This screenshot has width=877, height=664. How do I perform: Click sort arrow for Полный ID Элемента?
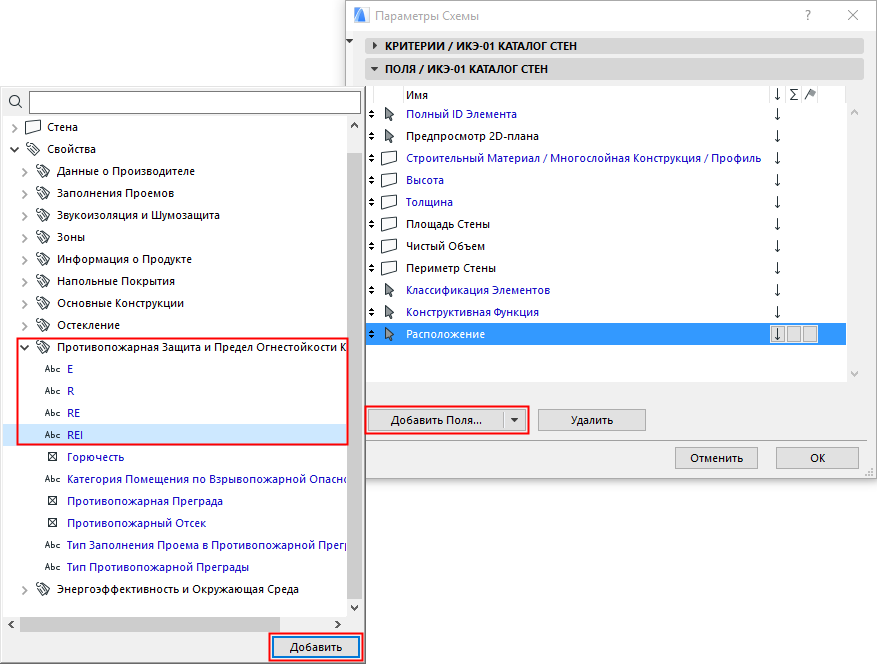[x=777, y=114]
